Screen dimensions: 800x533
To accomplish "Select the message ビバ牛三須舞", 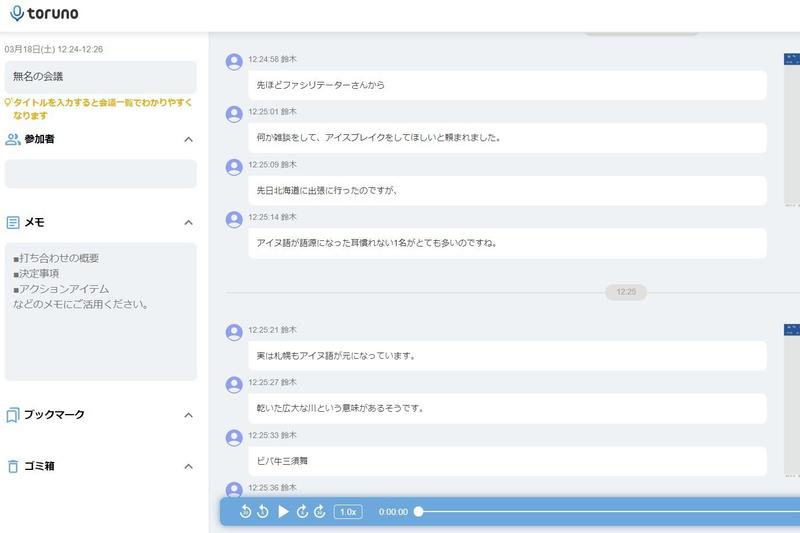I will pyautogui.click(x=507, y=461).
